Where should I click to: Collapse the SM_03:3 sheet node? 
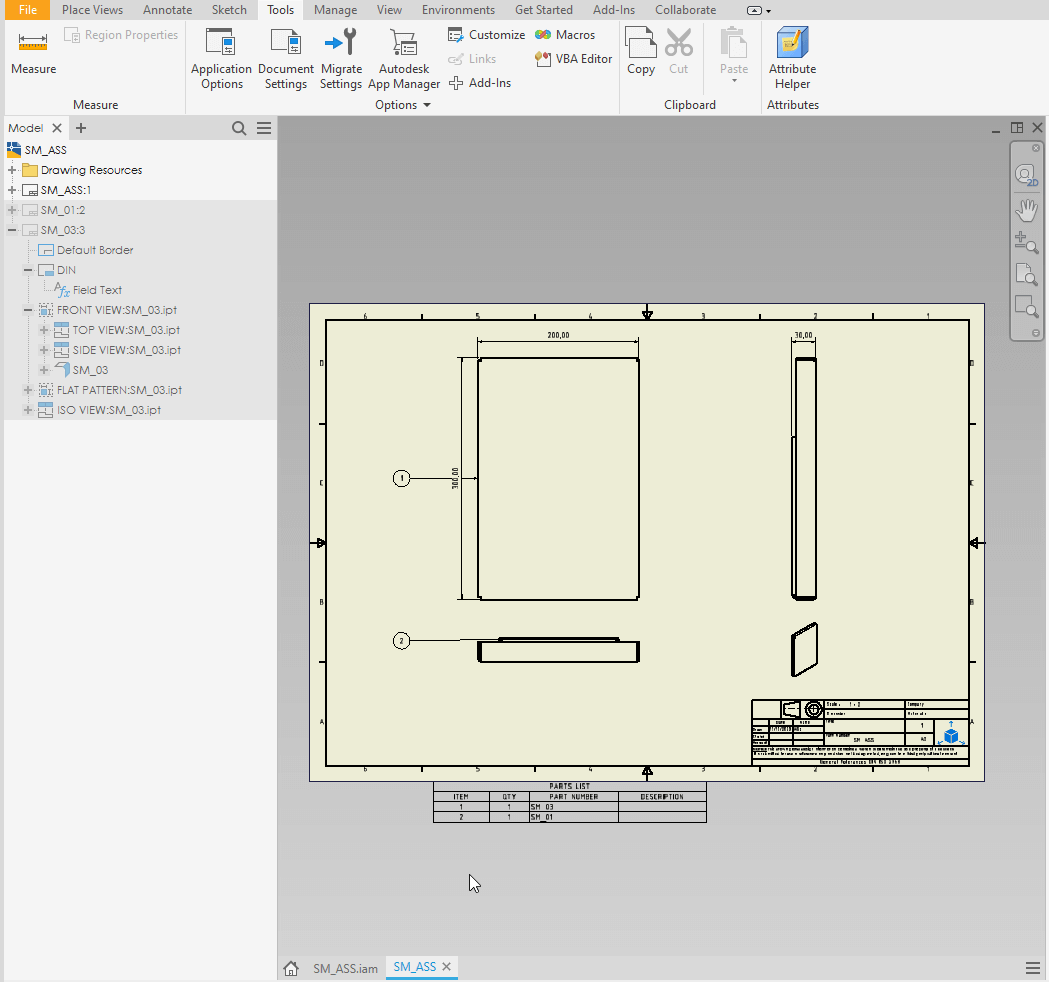point(12,230)
